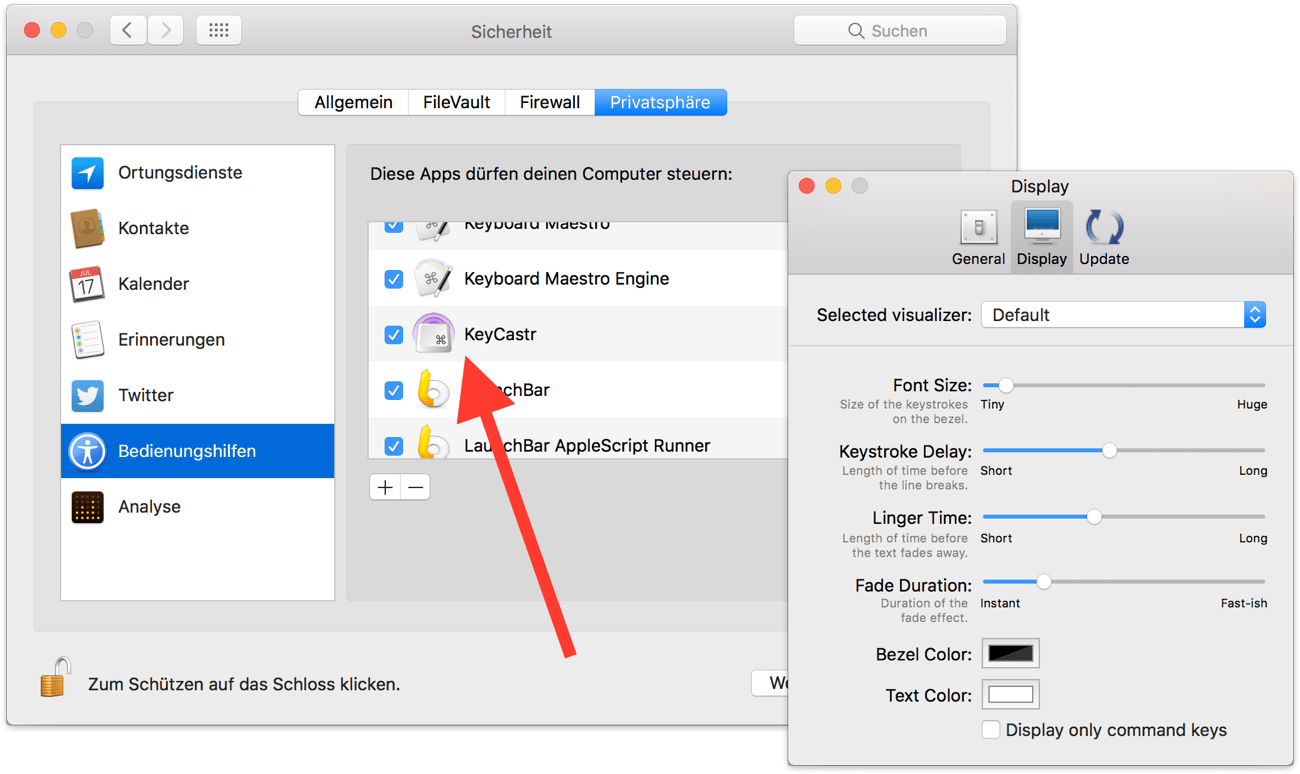Select Ortungsdienste location arrow icon

pyautogui.click(x=87, y=173)
